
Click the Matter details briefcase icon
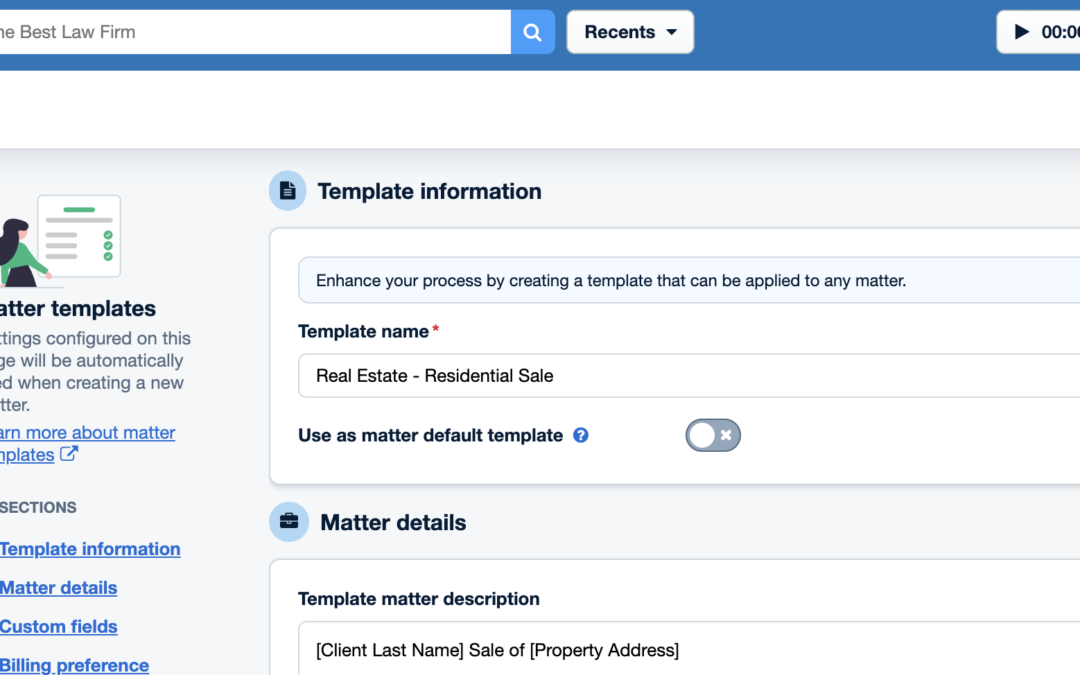coord(287,522)
